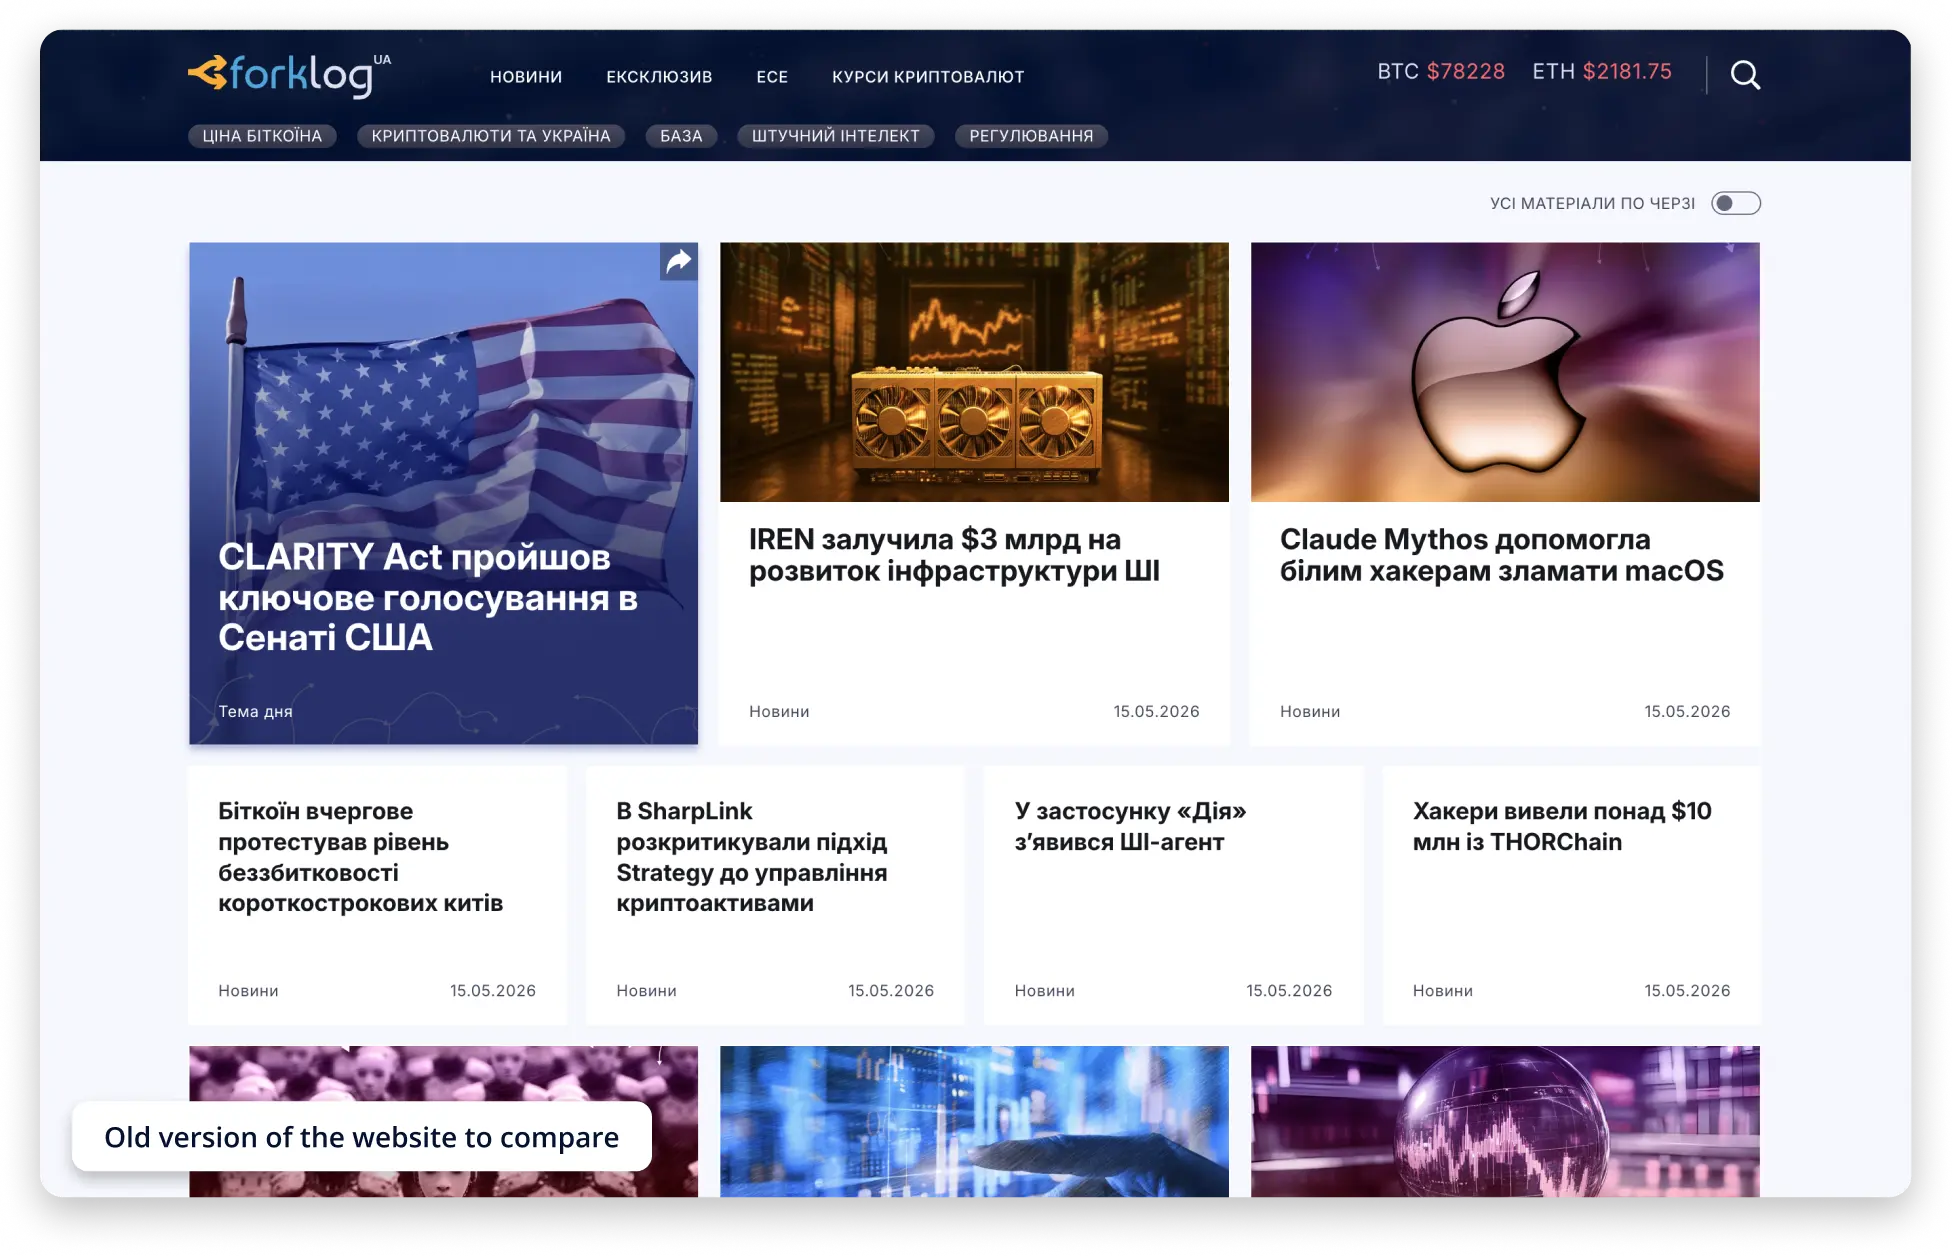Select the КРИПТОВАЛЮТИ ТА УКРАЇНА tag
This screenshot has width=1952, height=1256.
(491, 136)
